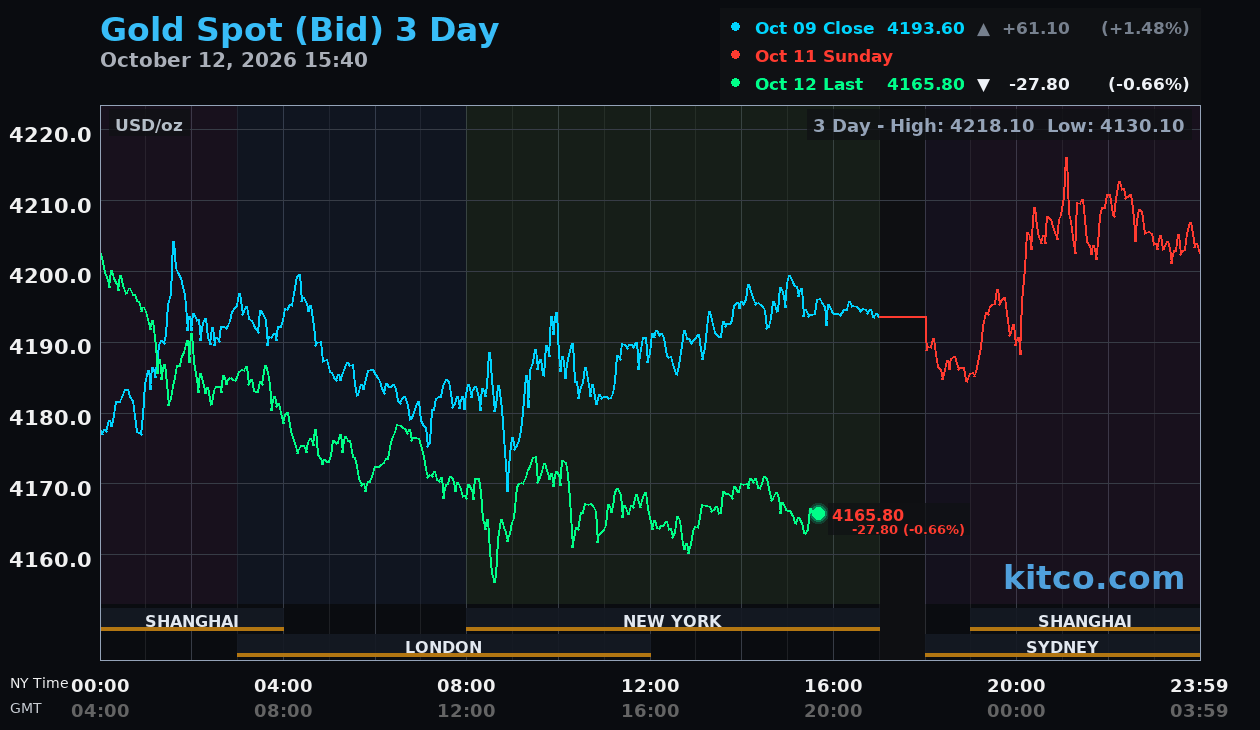
Task: Click the '(+1.48%)' change percentage
Action: point(1145,28)
